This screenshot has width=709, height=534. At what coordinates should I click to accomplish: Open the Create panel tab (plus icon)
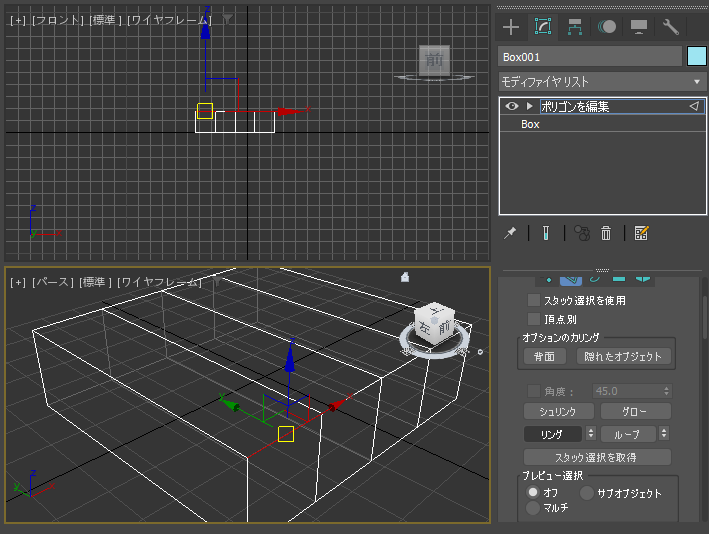pos(511,27)
